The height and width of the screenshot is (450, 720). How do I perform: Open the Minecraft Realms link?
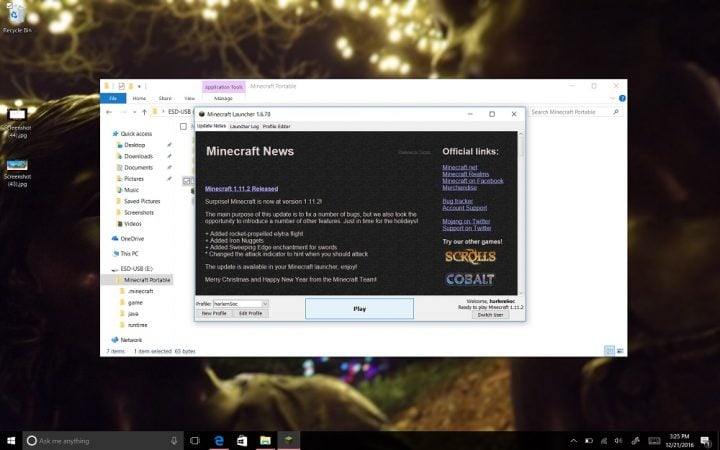(x=466, y=174)
